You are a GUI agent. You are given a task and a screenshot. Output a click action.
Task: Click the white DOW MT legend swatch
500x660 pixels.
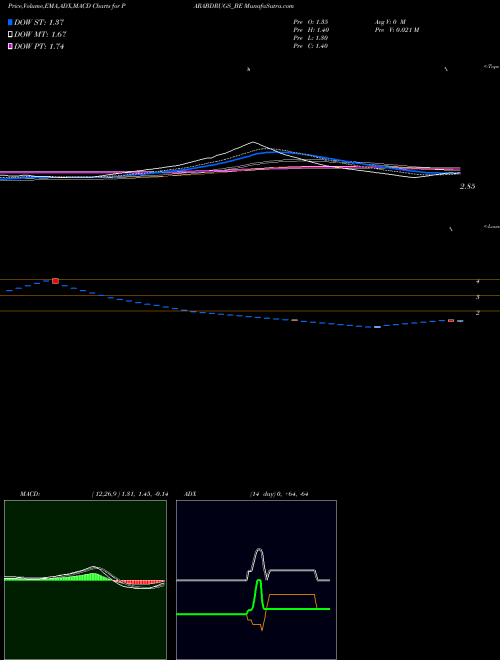coord(10,35)
